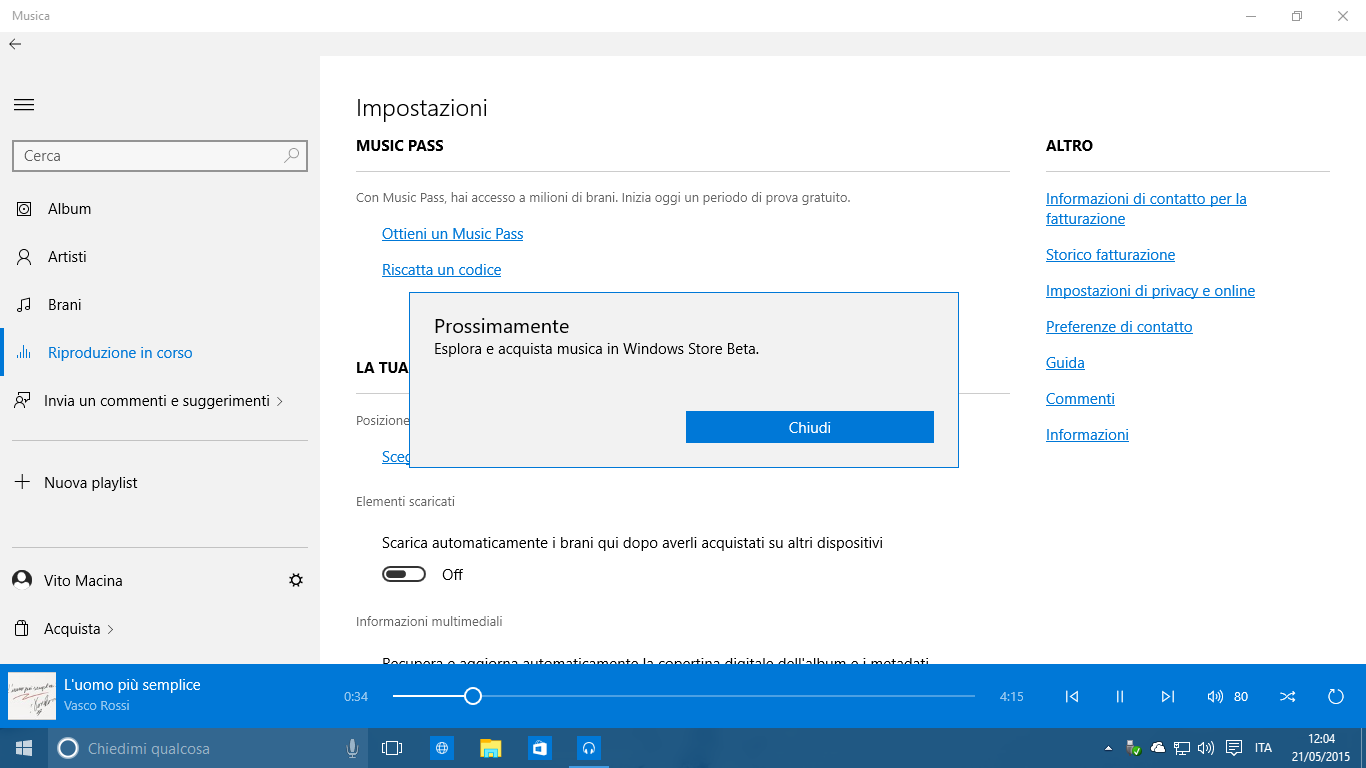Open the Artisti section
Image resolution: width=1366 pixels, height=768 pixels.
tap(160, 257)
